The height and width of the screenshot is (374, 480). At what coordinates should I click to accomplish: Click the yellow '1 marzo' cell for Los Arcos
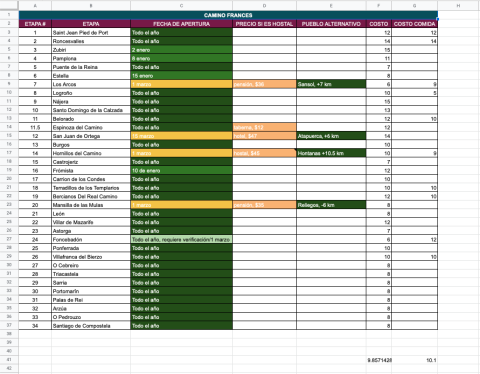181,84
